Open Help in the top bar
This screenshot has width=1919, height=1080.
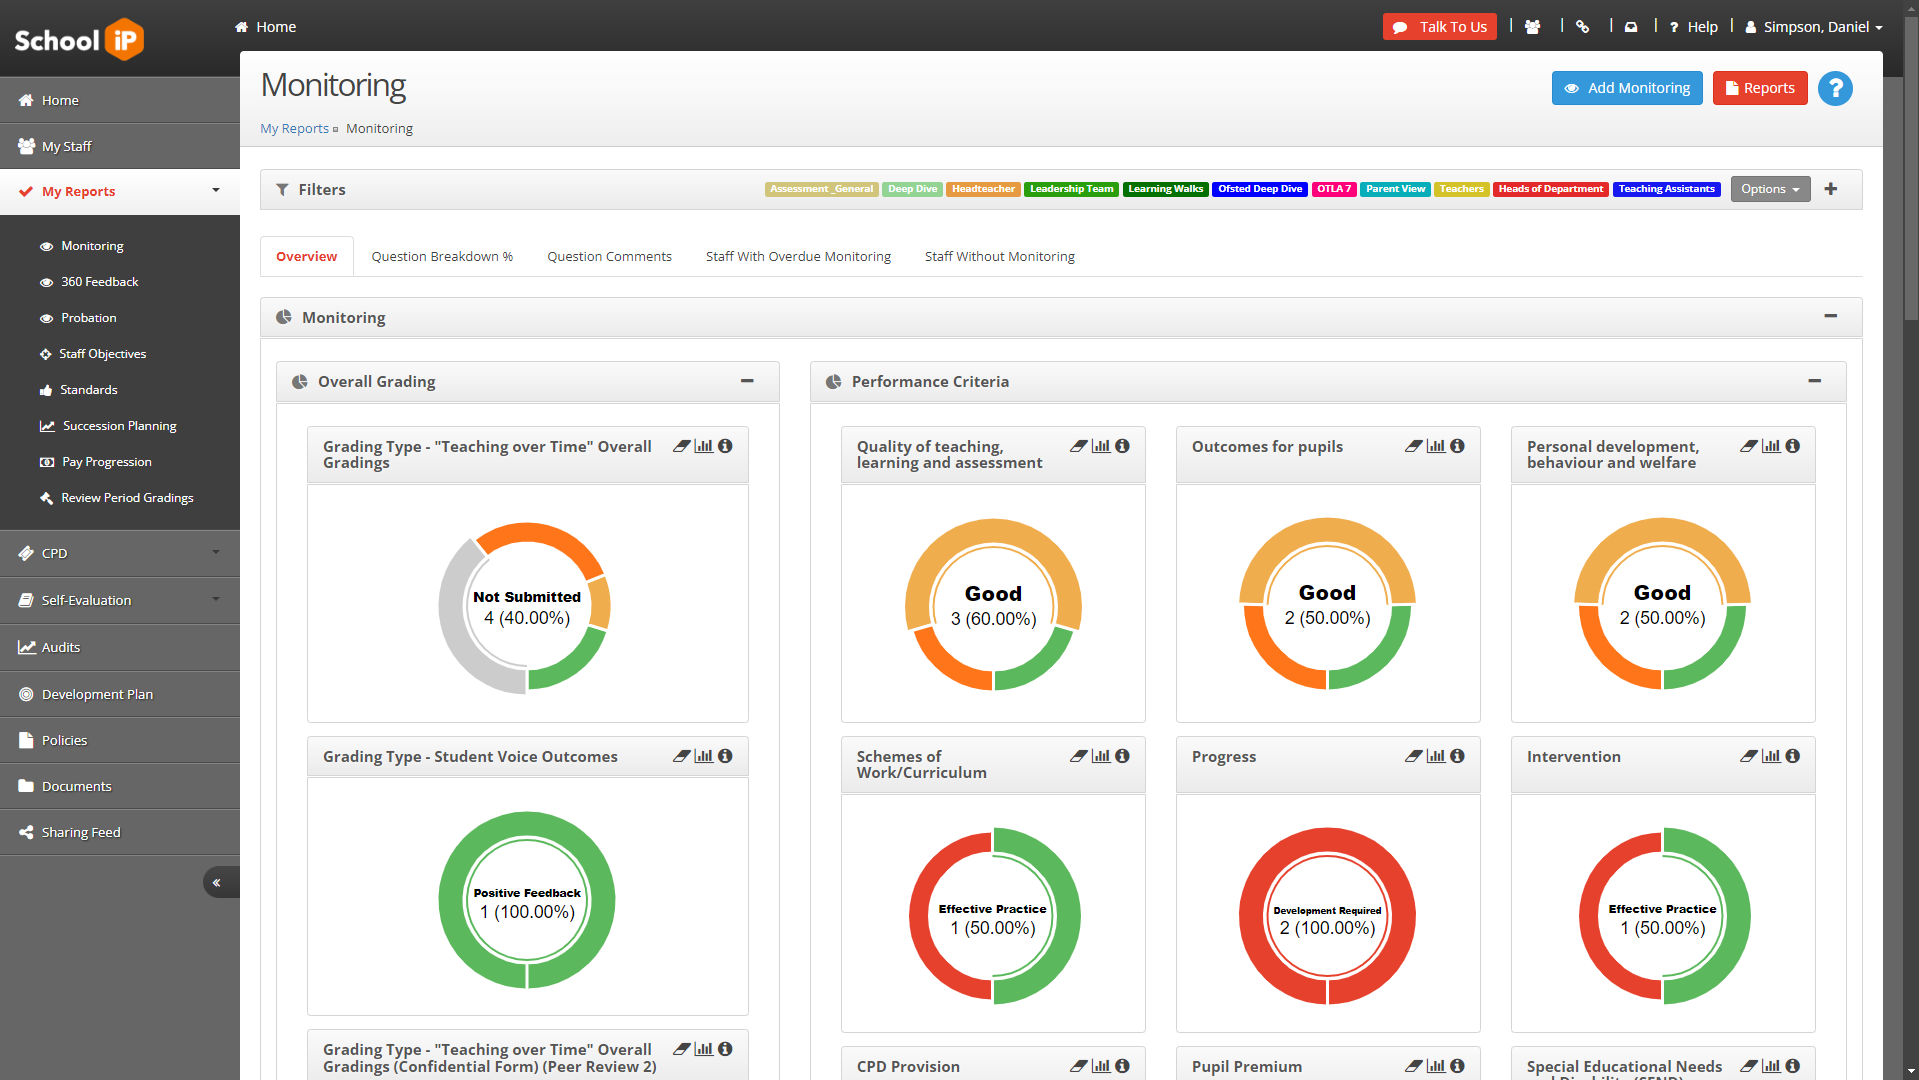pos(1694,27)
